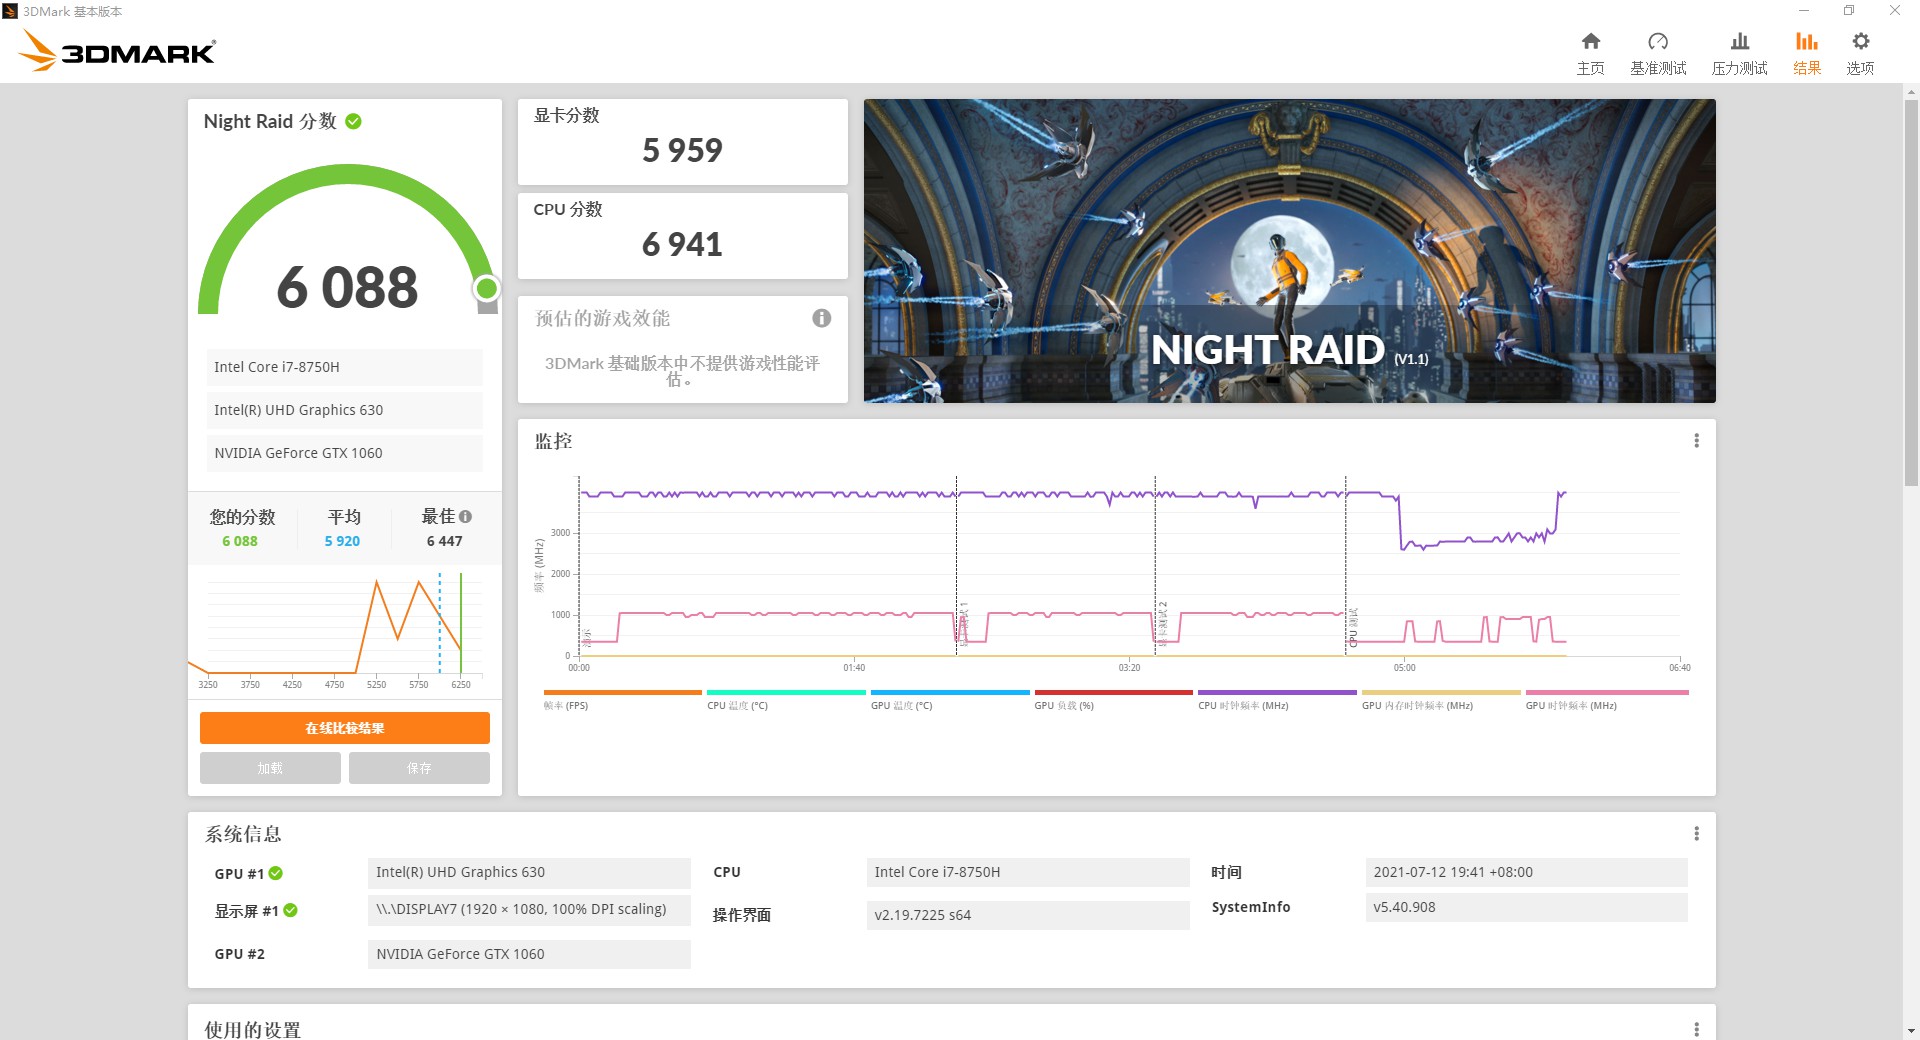The height and width of the screenshot is (1040, 1920).
Task: Open the system info (系统信息) three-dot menu
Action: click(1696, 834)
